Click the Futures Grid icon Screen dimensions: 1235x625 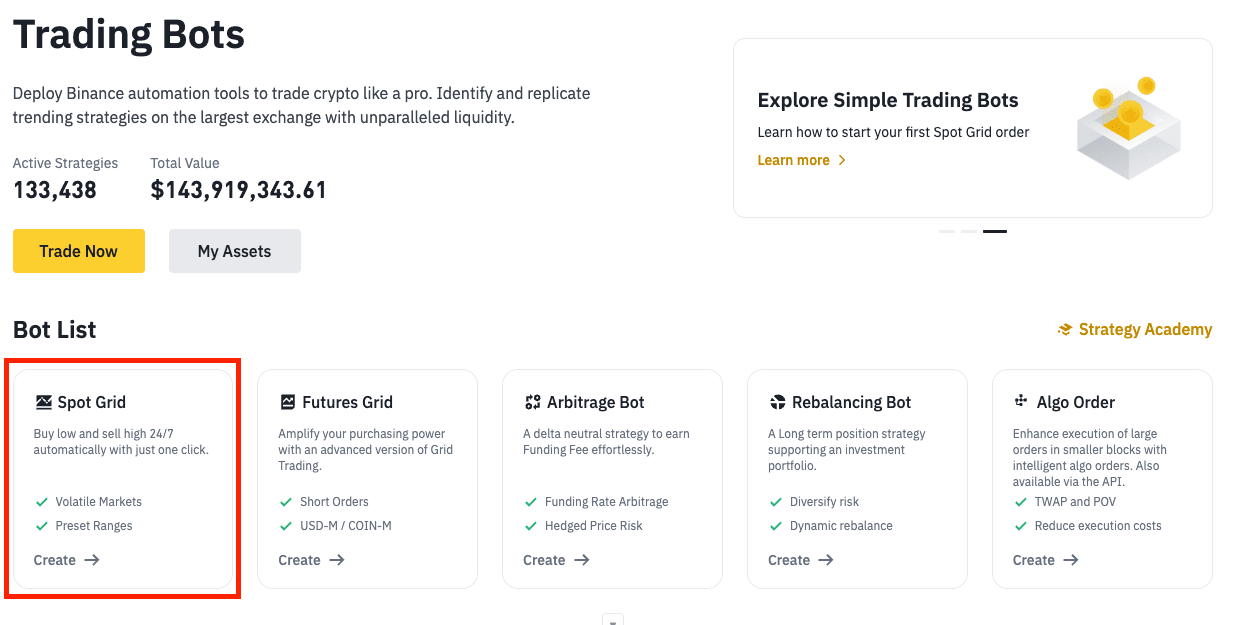point(288,402)
